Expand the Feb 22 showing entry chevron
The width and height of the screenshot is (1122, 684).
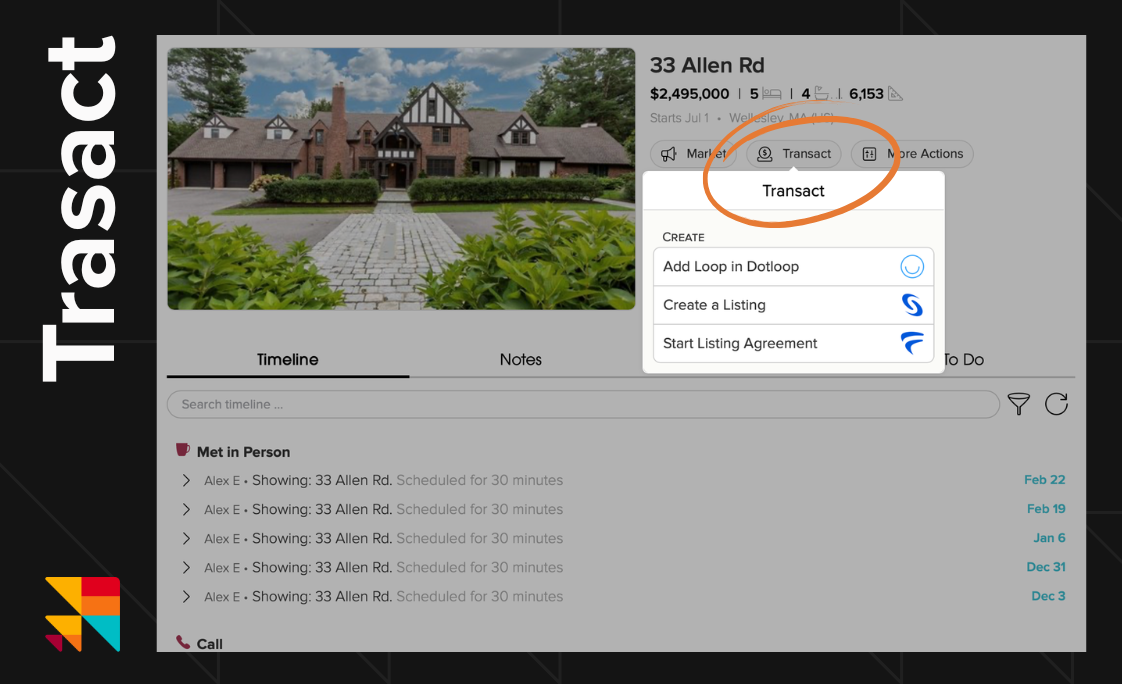point(186,480)
